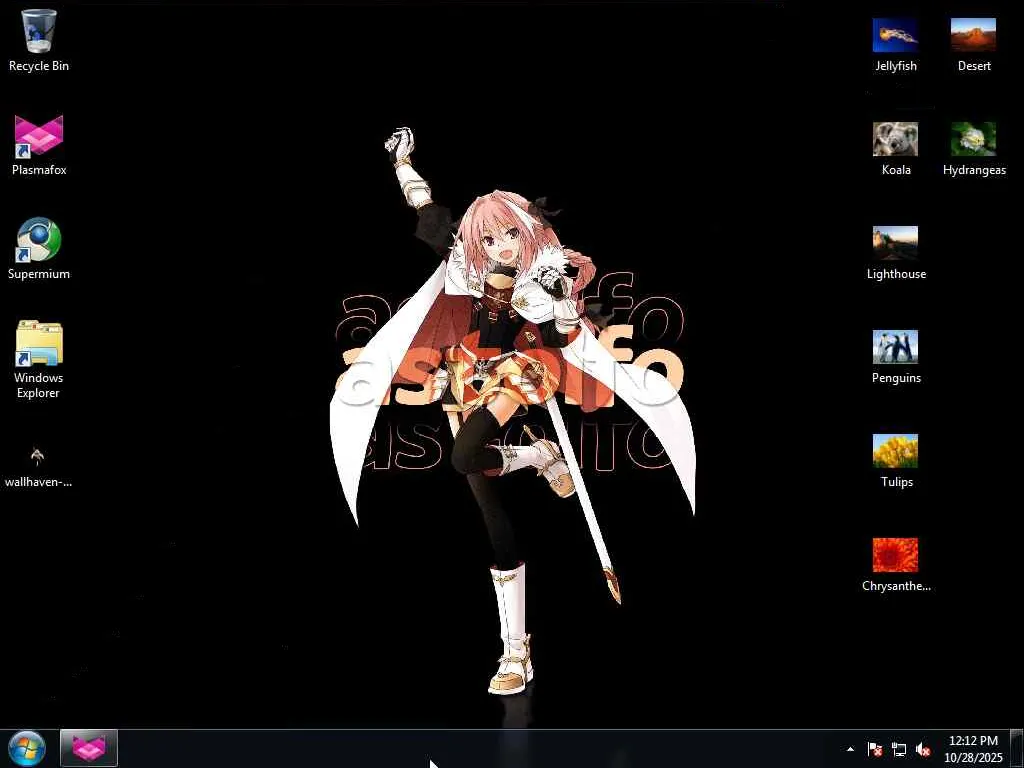The width and height of the screenshot is (1024, 768).
Task: Open Plasmafox from the taskbar
Action: tap(89, 748)
